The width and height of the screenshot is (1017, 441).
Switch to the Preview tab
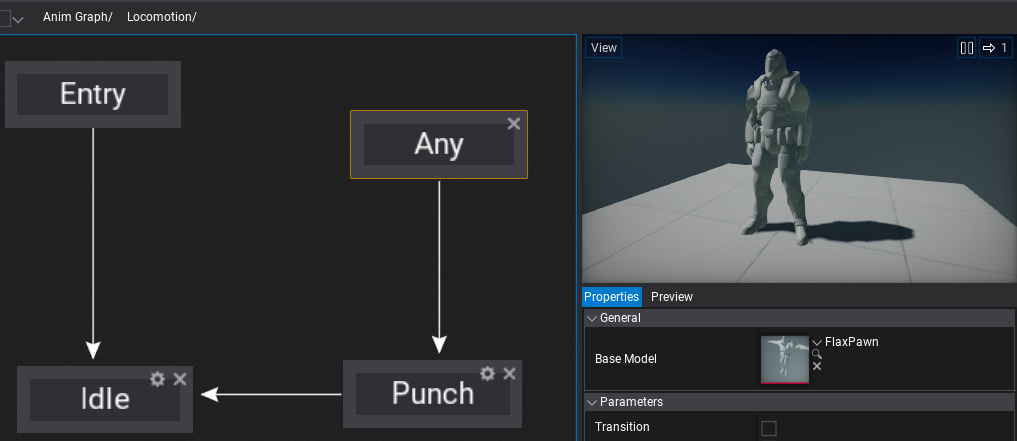[672, 296]
